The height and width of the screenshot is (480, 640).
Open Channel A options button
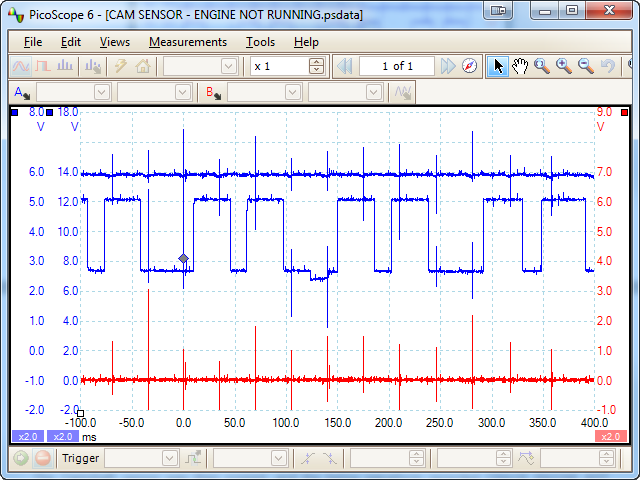point(21,92)
